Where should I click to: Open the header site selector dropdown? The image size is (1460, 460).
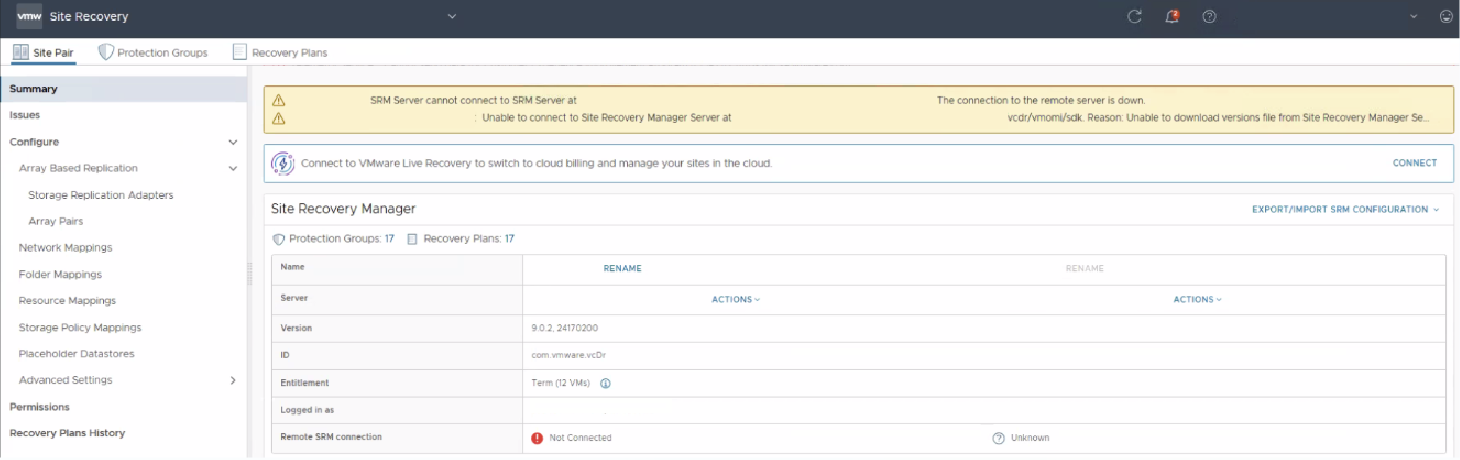pyautogui.click(x=451, y=17)
